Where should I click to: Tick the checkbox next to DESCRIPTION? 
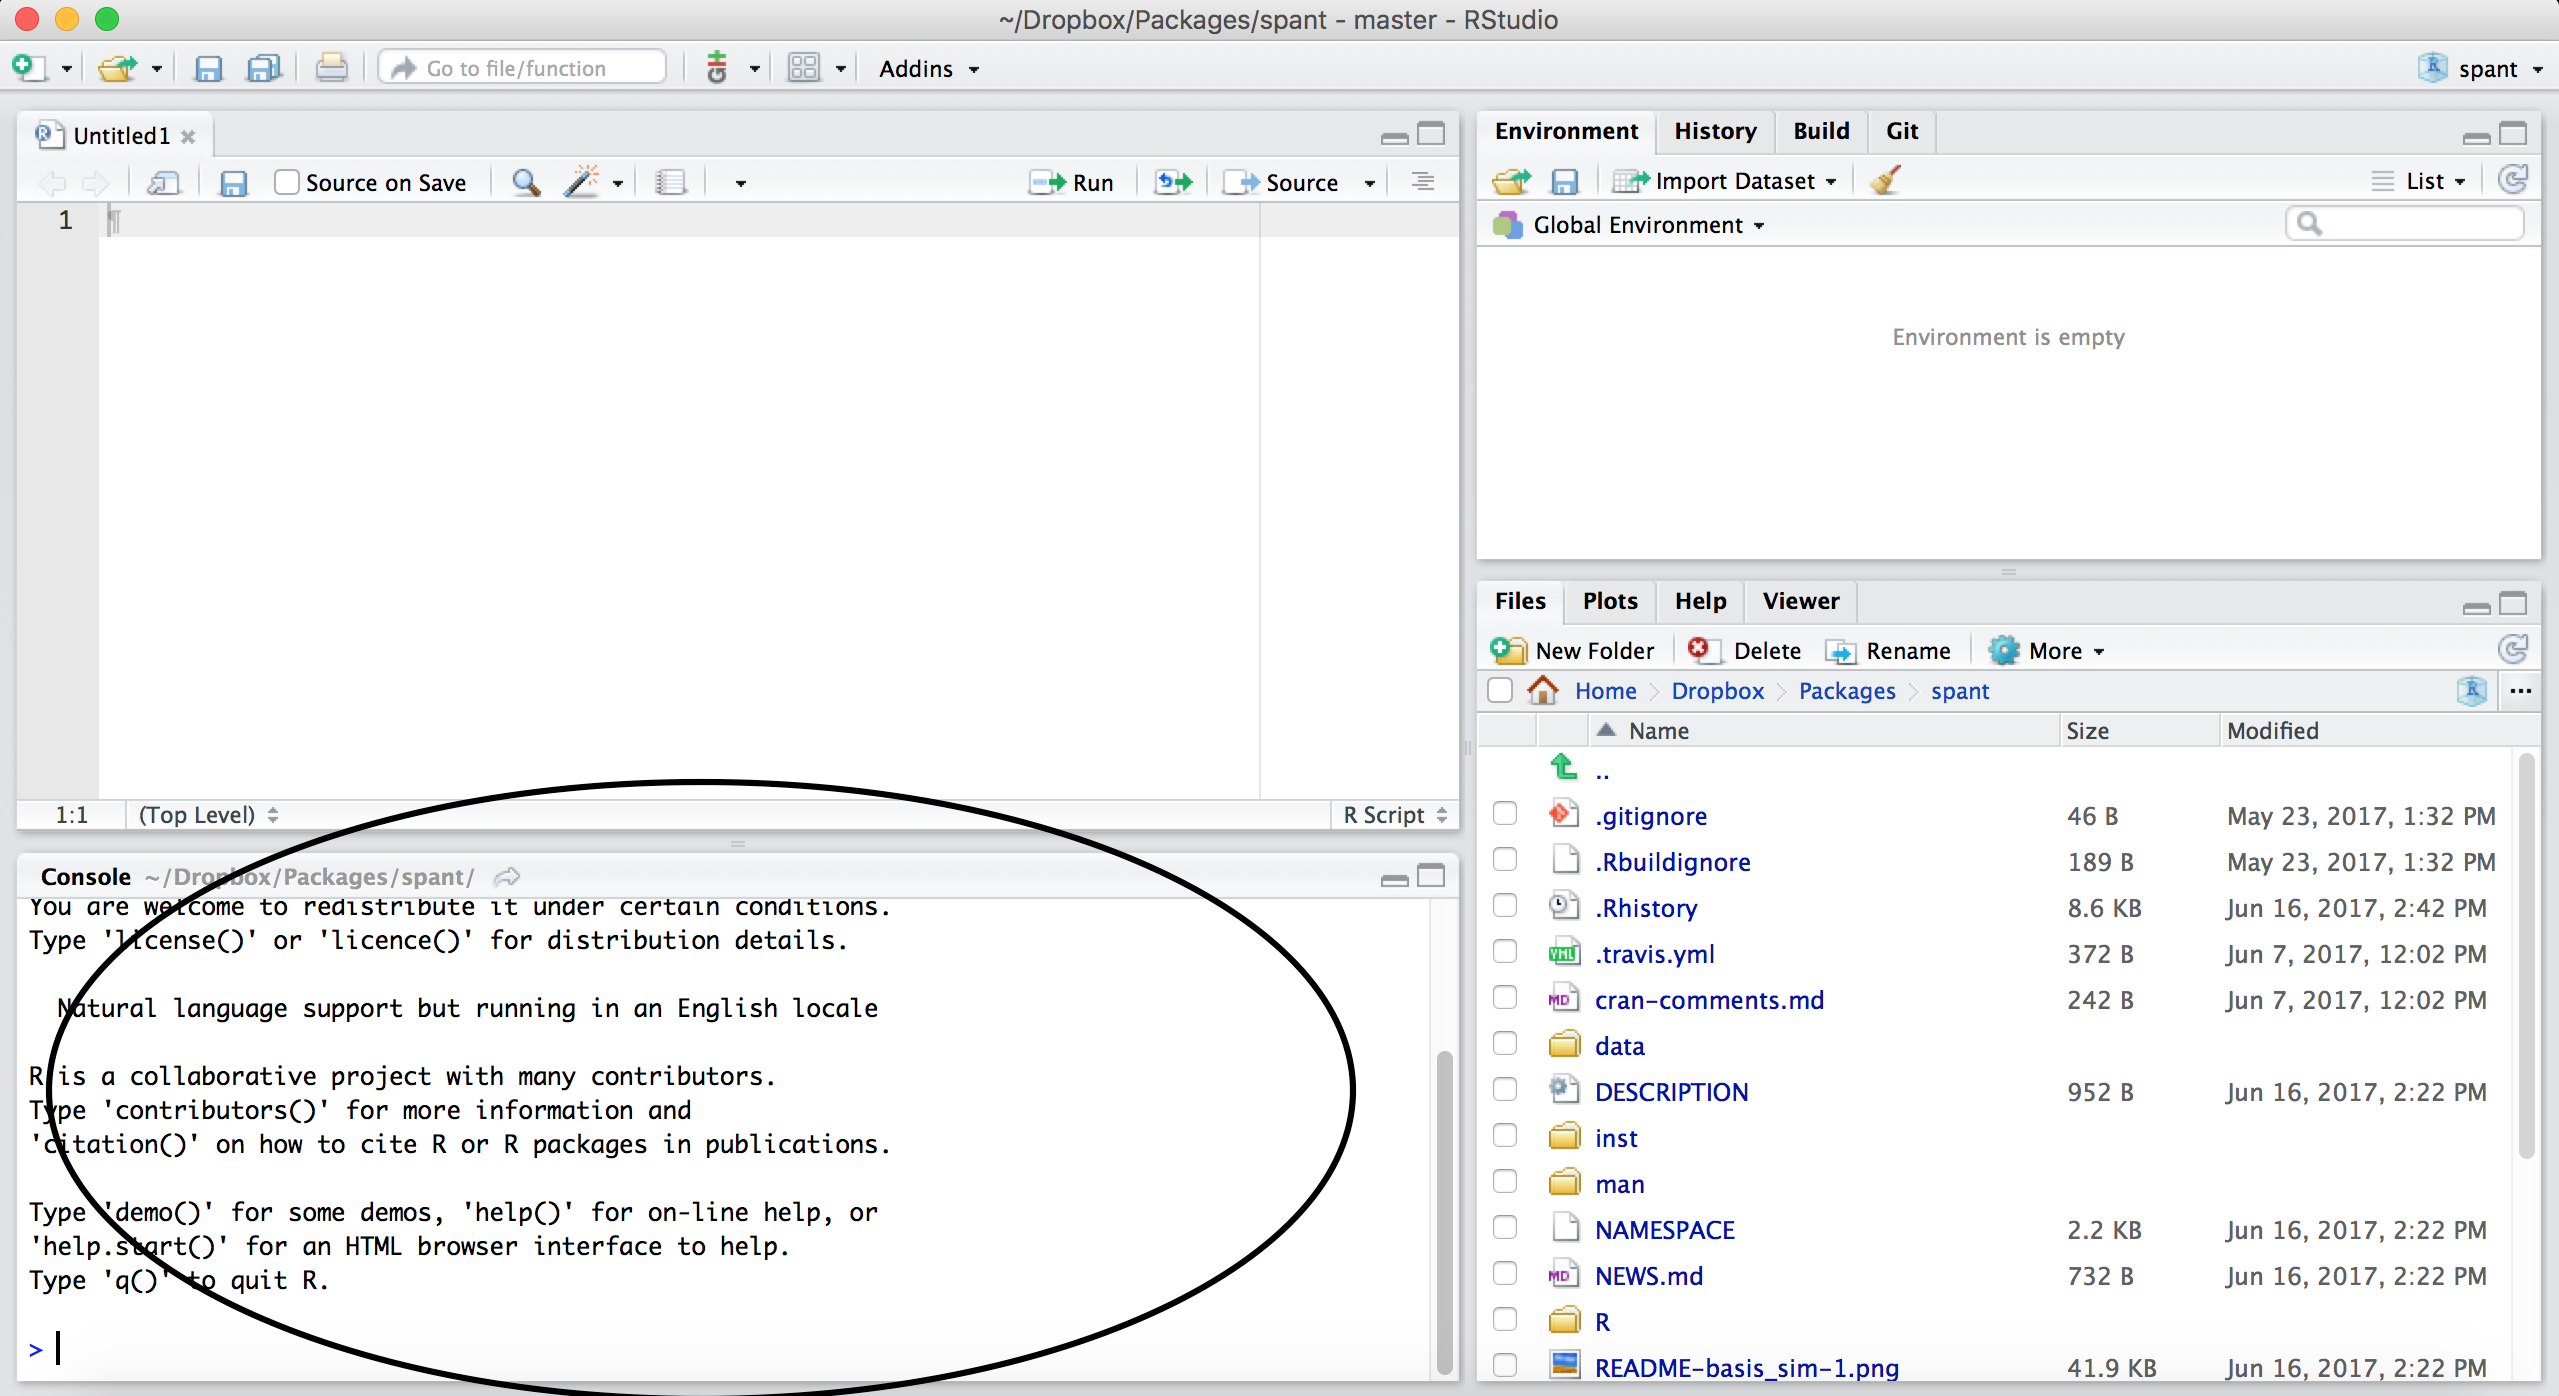[x=1505, y=1090]
